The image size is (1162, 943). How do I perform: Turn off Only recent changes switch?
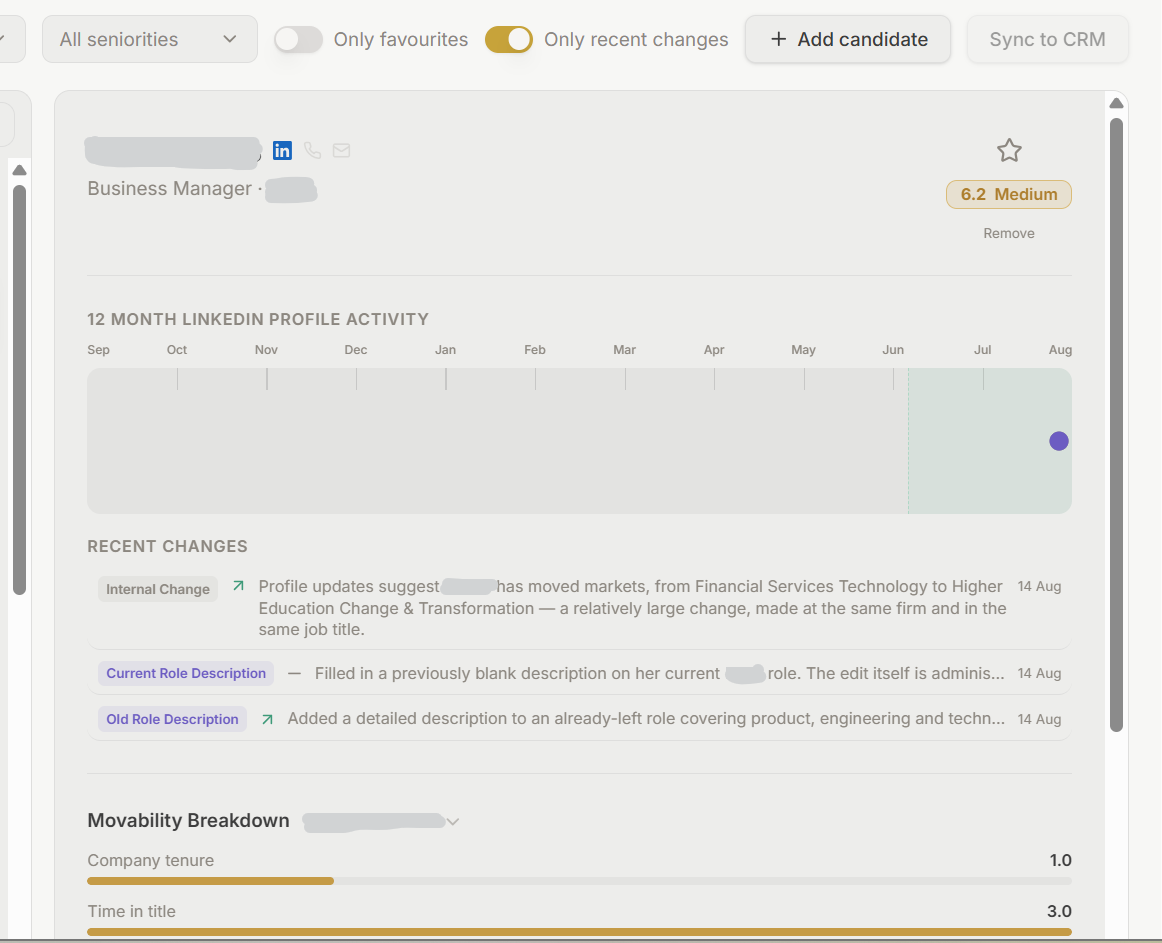click(508, 39)
